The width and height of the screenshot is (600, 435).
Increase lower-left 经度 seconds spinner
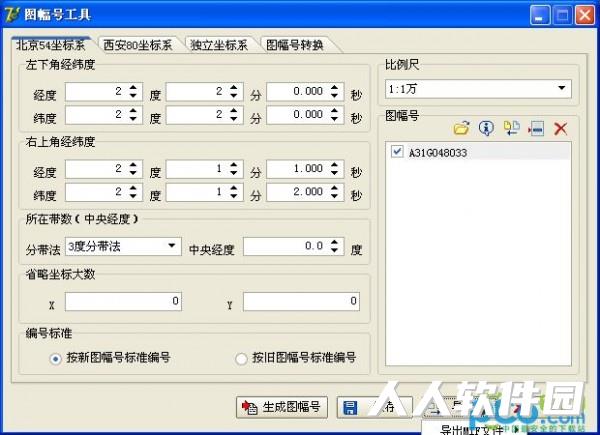click(334, 88)
